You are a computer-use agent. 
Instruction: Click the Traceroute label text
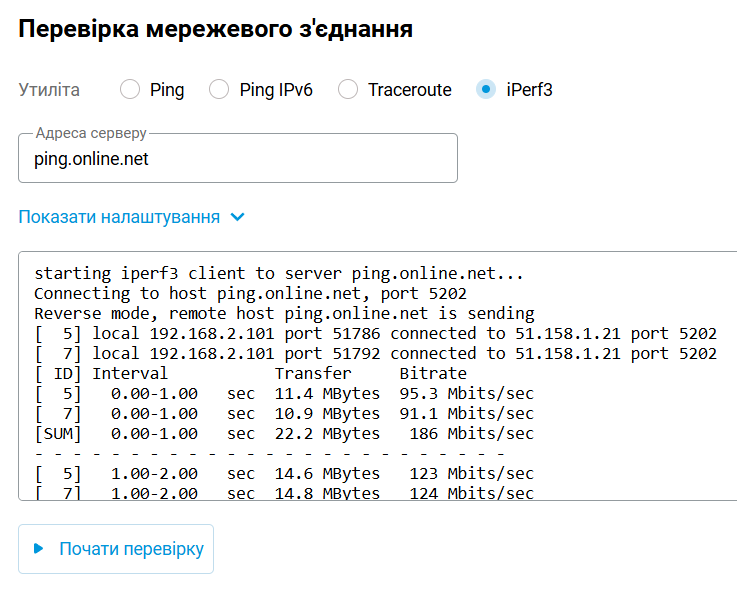pos(409,90)
